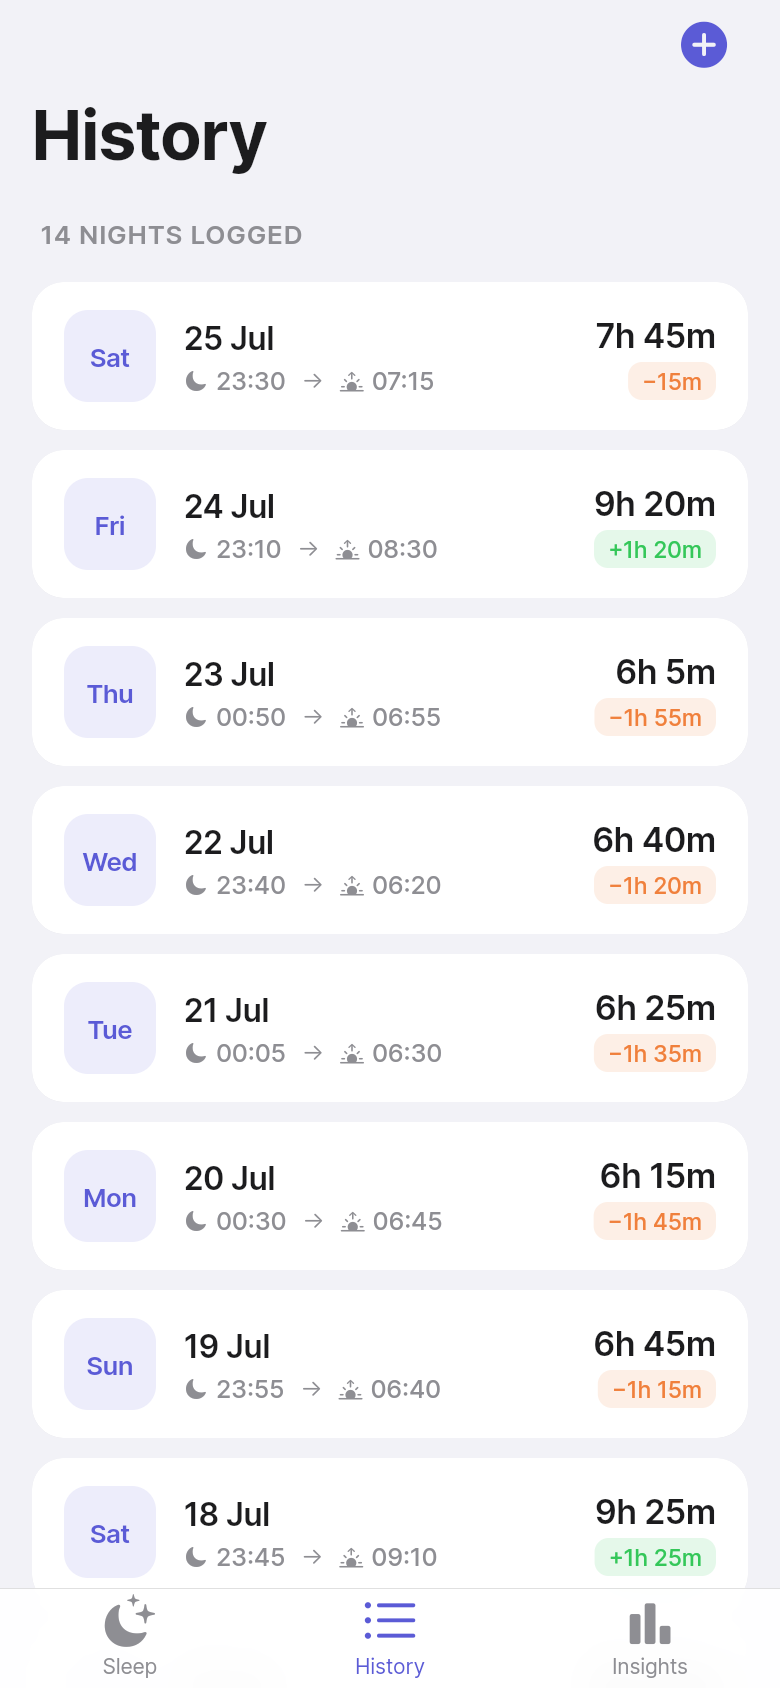780x1688 pixels.
Task: Click the Thu day badge for 23 Jul
Action: coord(110,692)
